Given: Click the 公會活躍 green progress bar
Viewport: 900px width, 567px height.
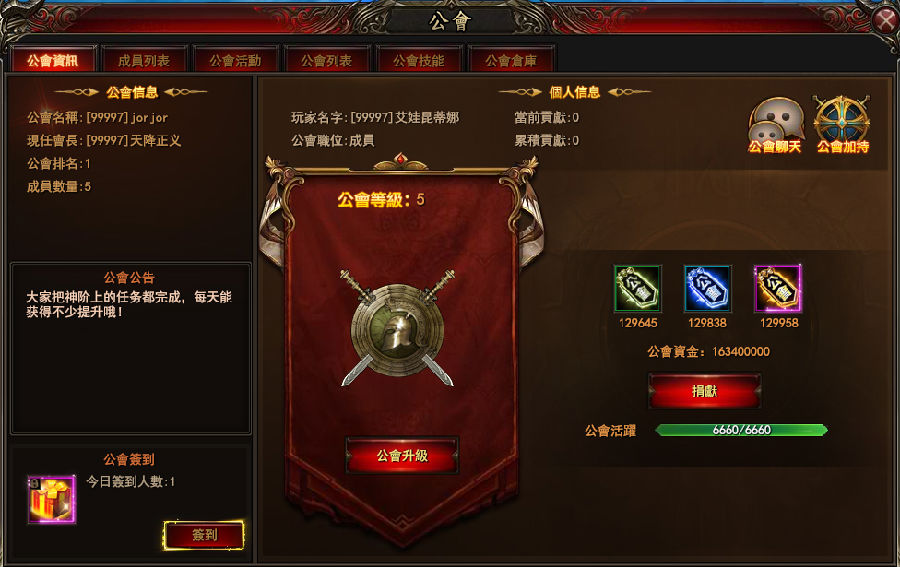Looking at the screenshot, I should tap(741, 430).
